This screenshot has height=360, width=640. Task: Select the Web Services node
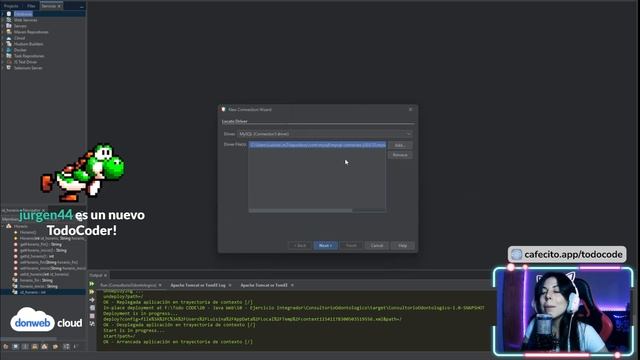[25, 20]
